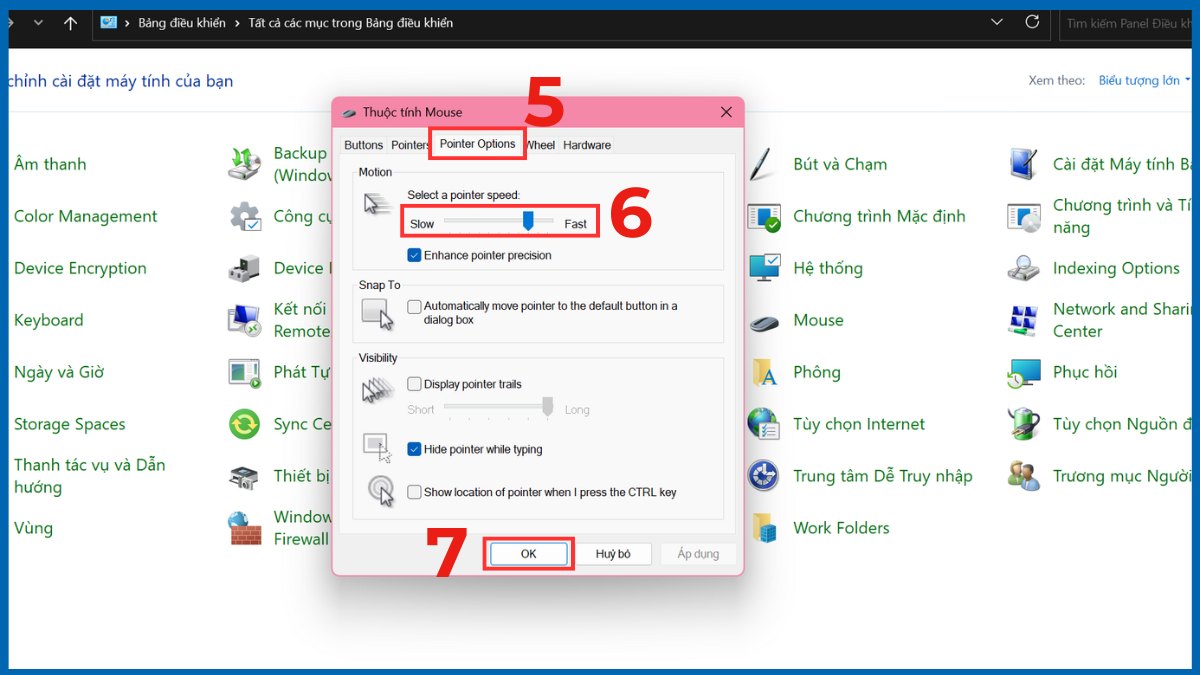This screenshot has width=1200, height=675.
Task: Enable Display pointer trails
Action: point(415,383)
